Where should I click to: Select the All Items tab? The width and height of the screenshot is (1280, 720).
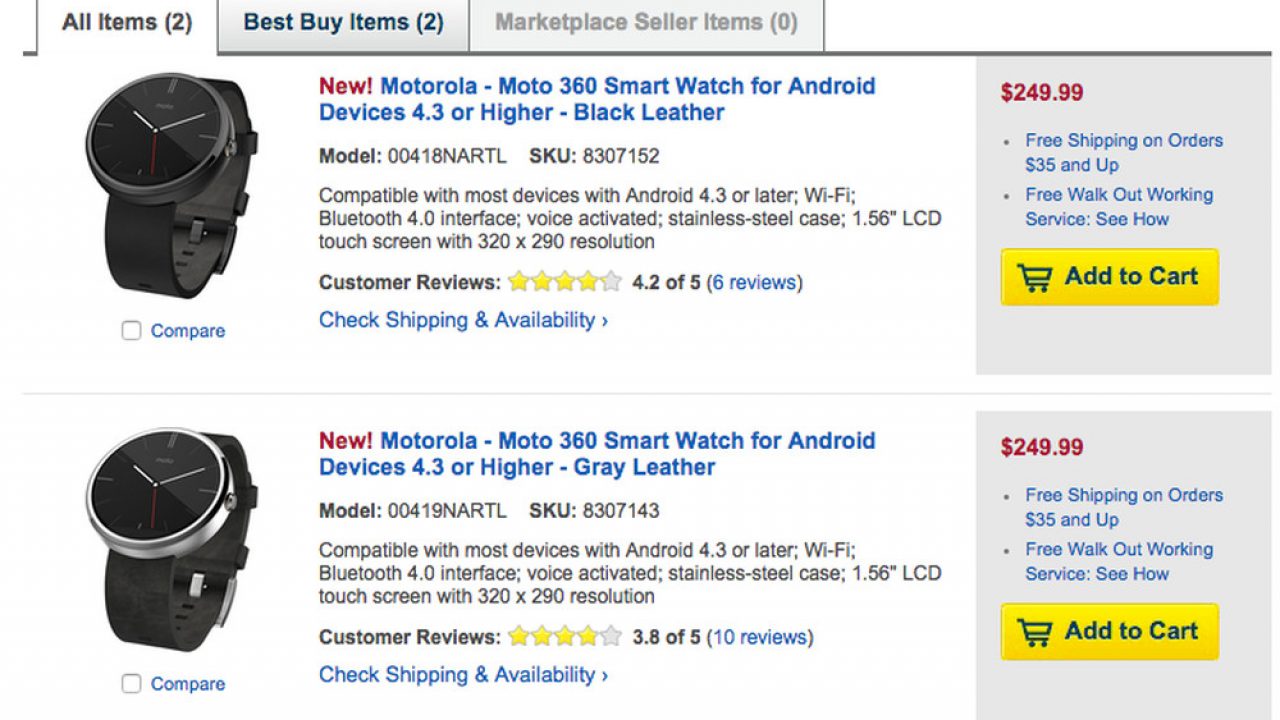tap(127, 22)
